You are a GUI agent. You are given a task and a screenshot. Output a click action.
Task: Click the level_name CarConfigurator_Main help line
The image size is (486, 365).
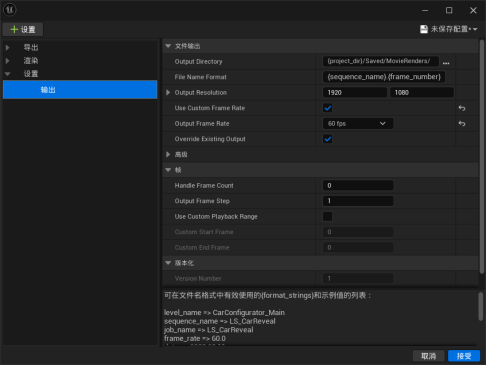[224, 313]
